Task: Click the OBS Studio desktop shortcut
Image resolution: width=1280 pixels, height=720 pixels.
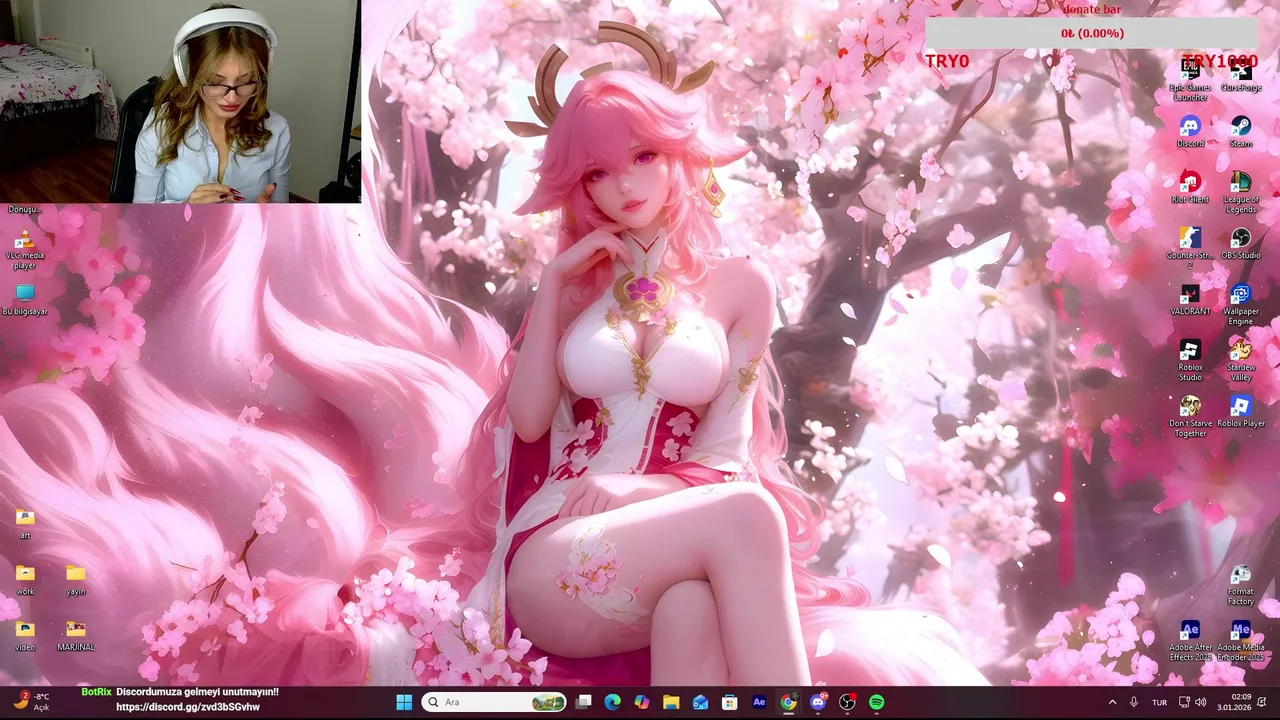Action: (1241, 243)
